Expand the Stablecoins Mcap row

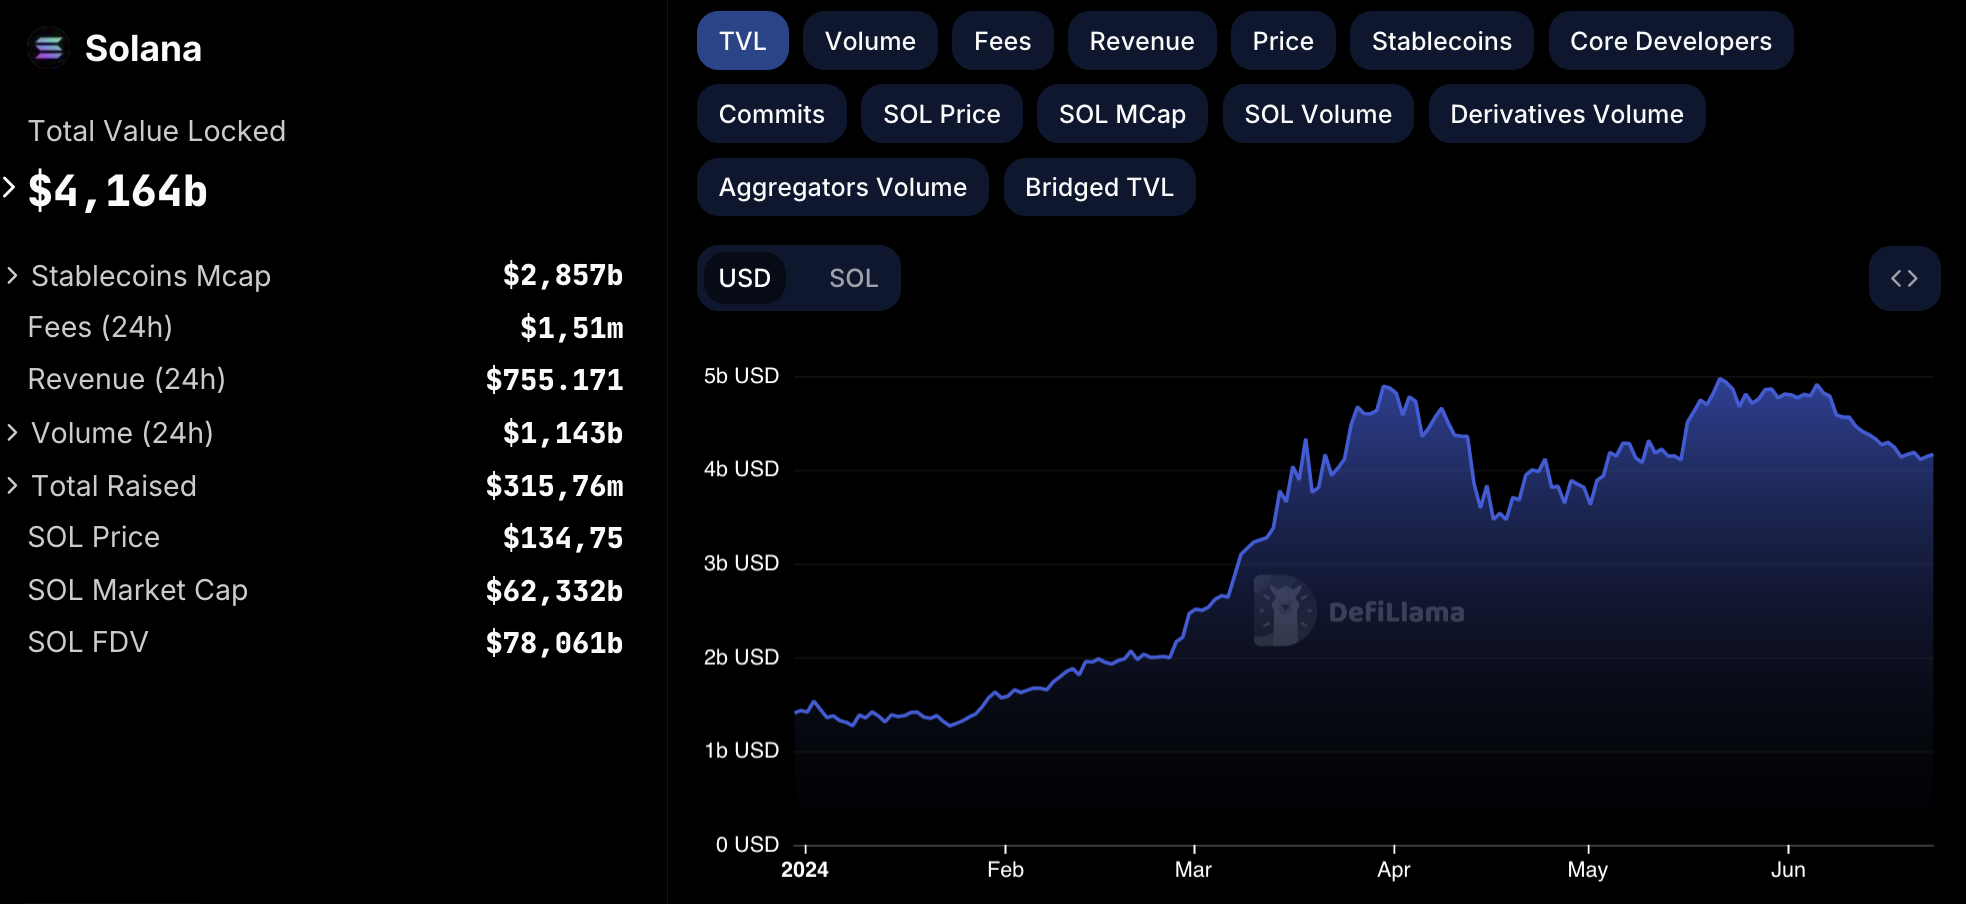(12, 275)
